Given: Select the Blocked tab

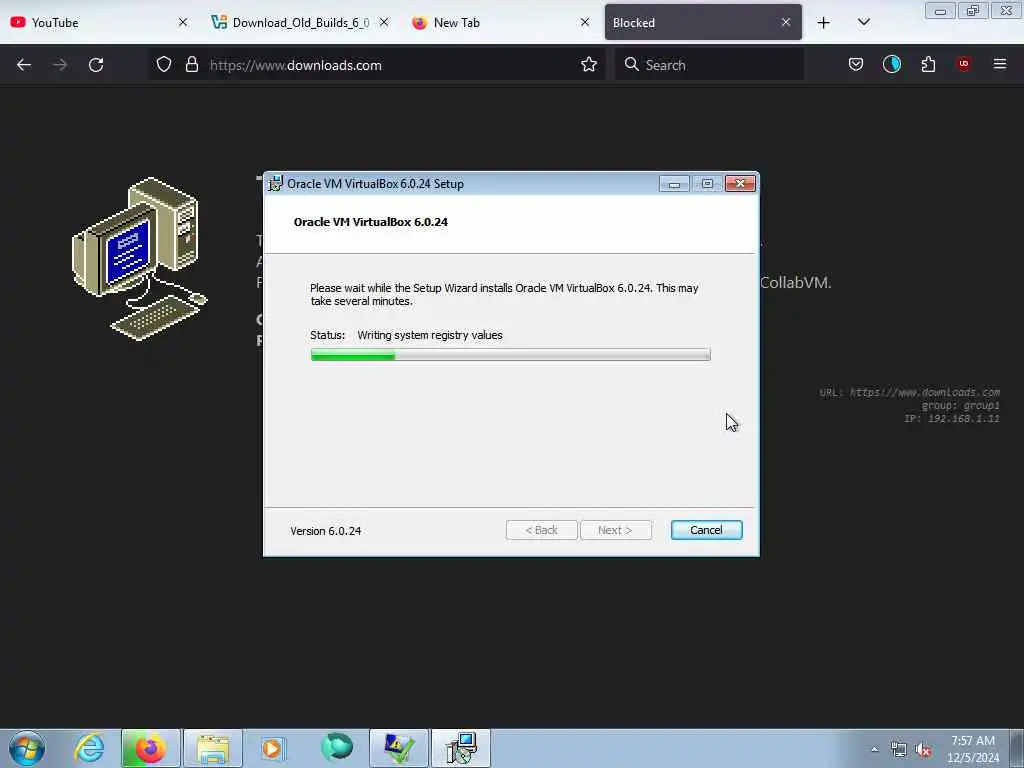Looking at the screenshot, I should coord(703,22).
